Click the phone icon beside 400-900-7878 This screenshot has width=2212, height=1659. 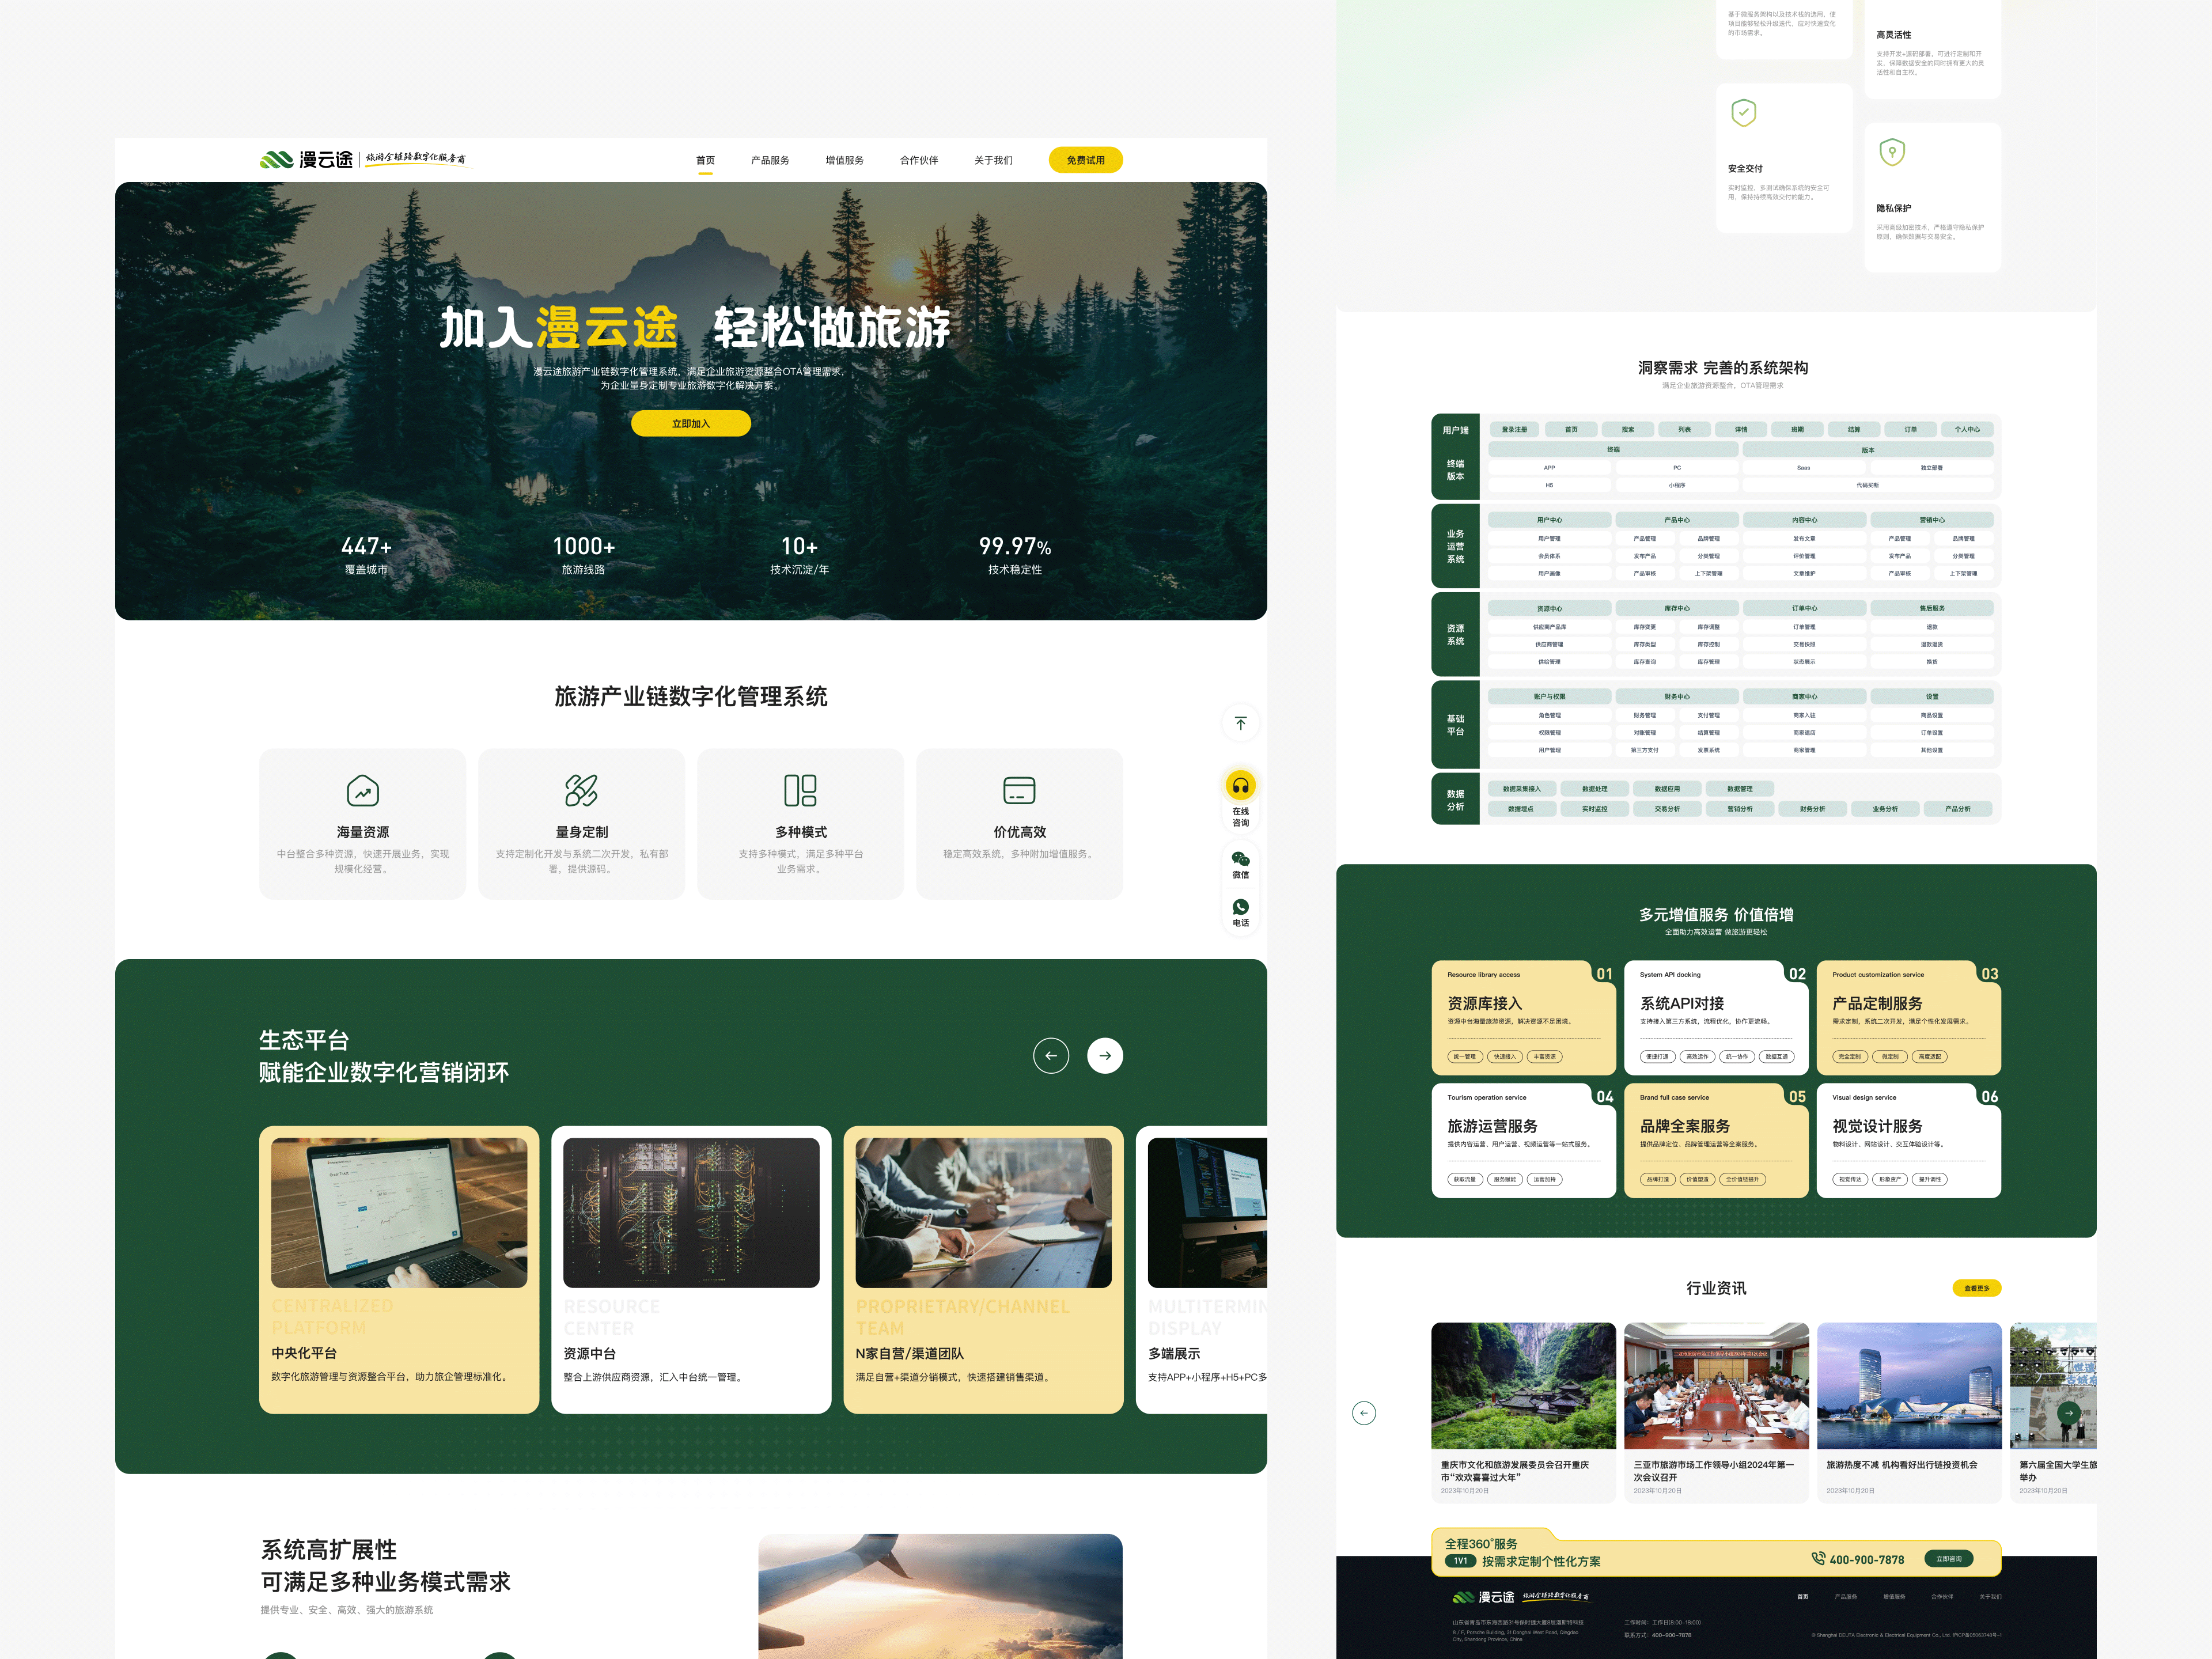1818,1558
